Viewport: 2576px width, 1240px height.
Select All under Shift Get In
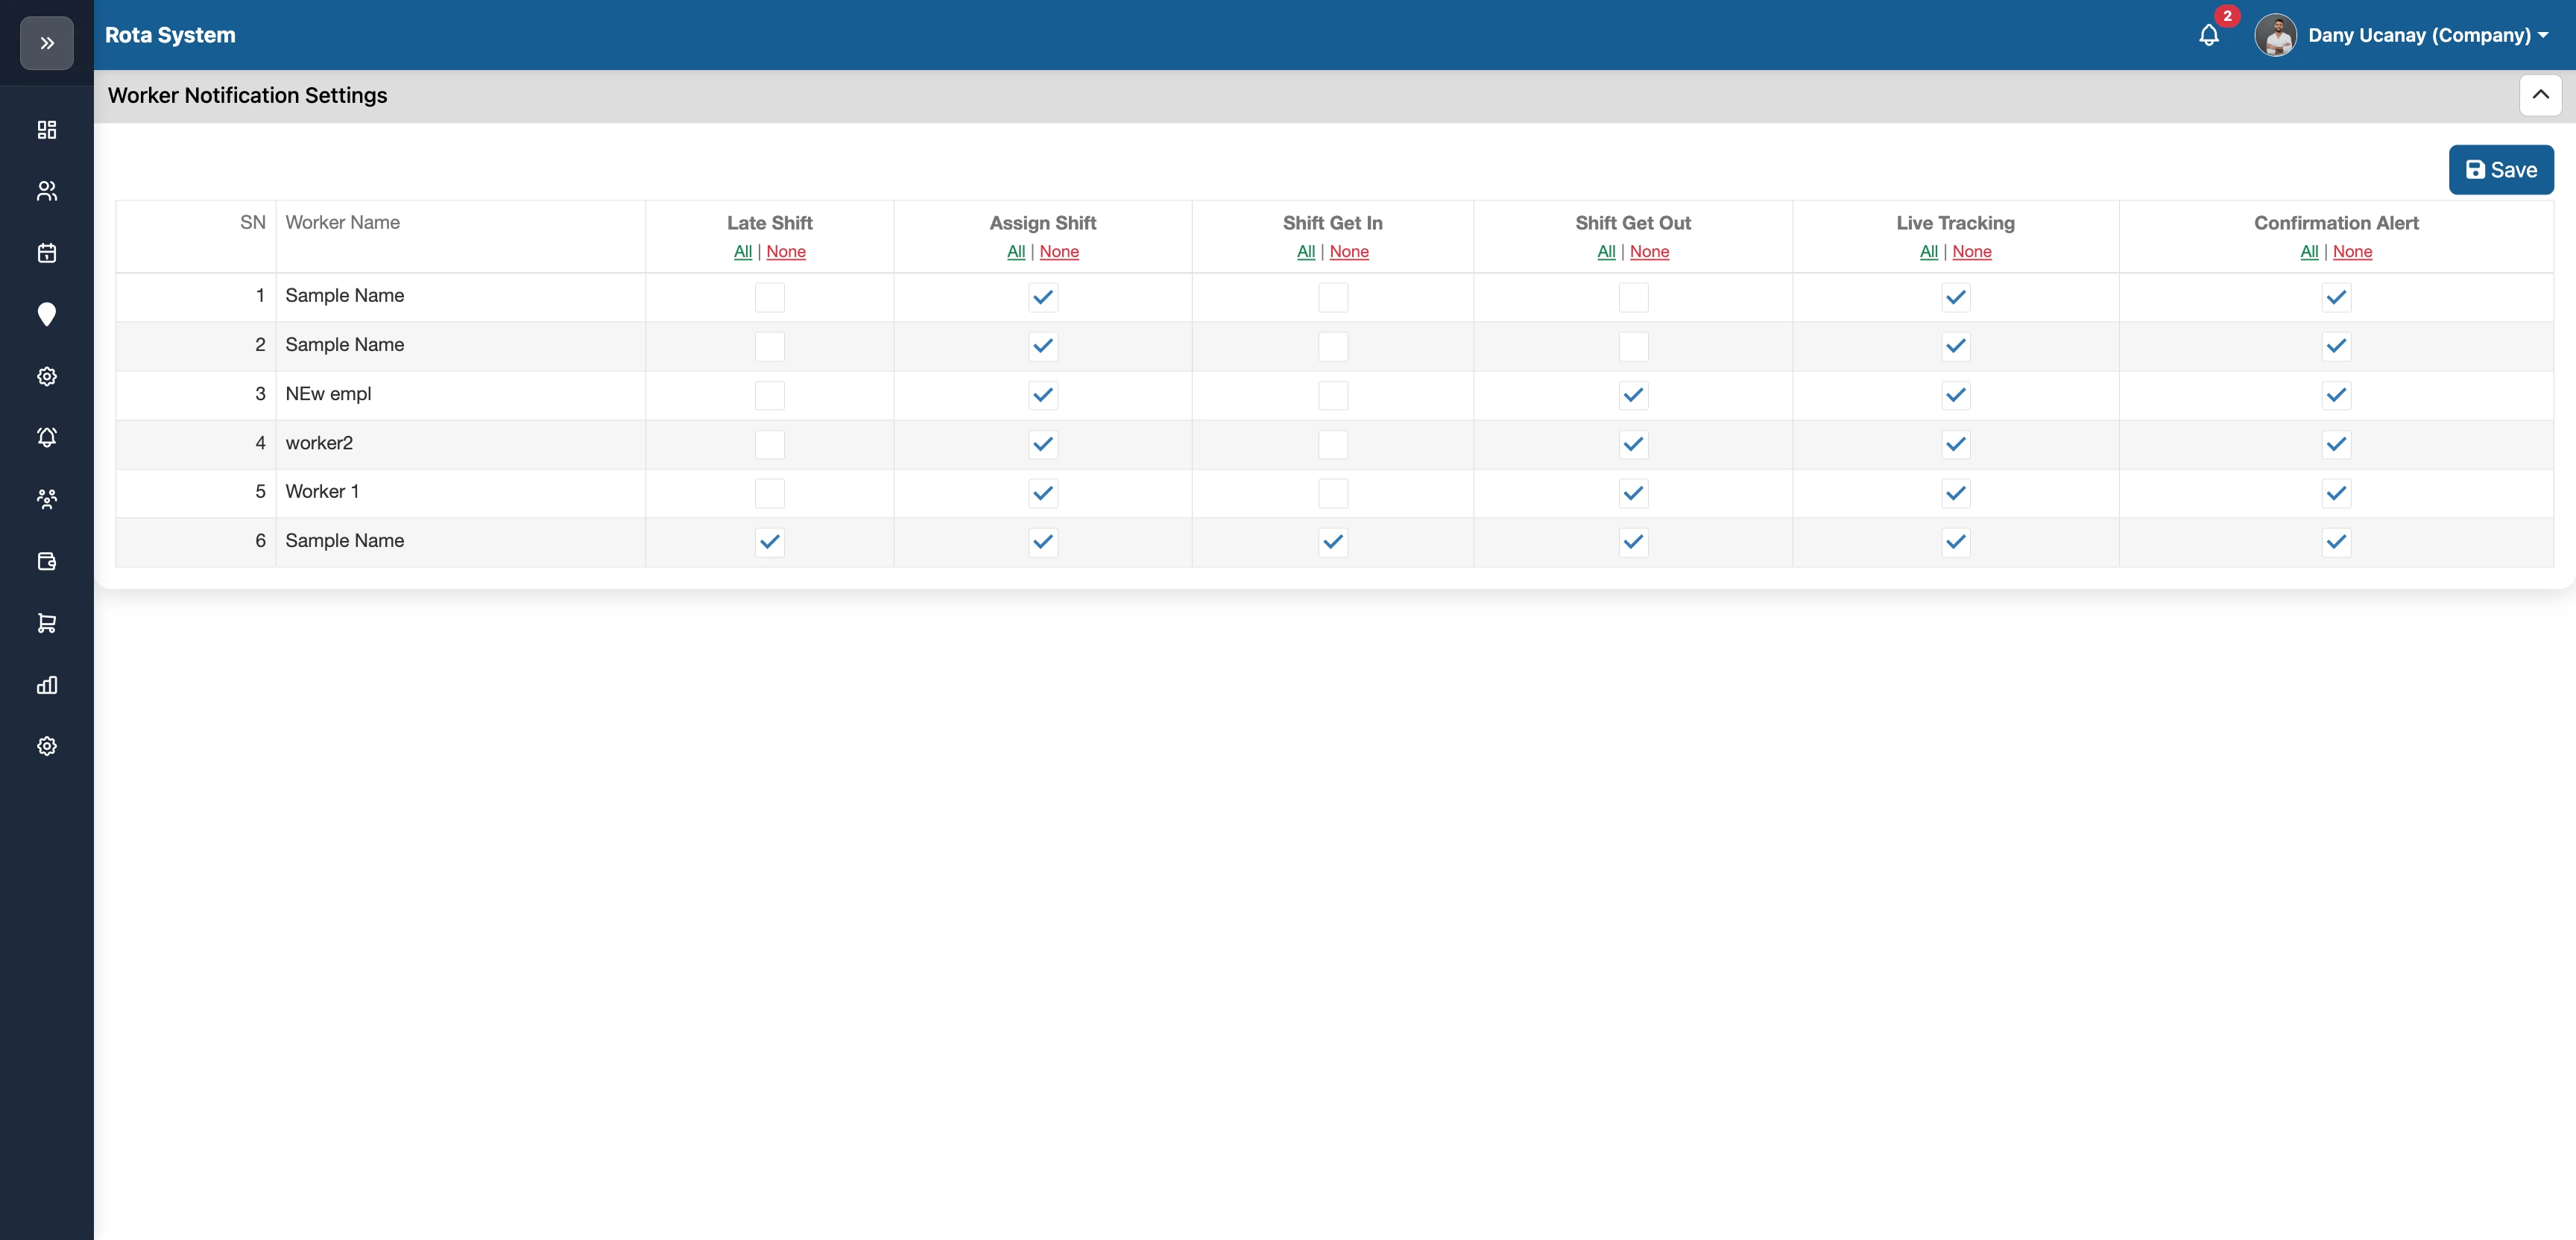(x=1305, y=252)
